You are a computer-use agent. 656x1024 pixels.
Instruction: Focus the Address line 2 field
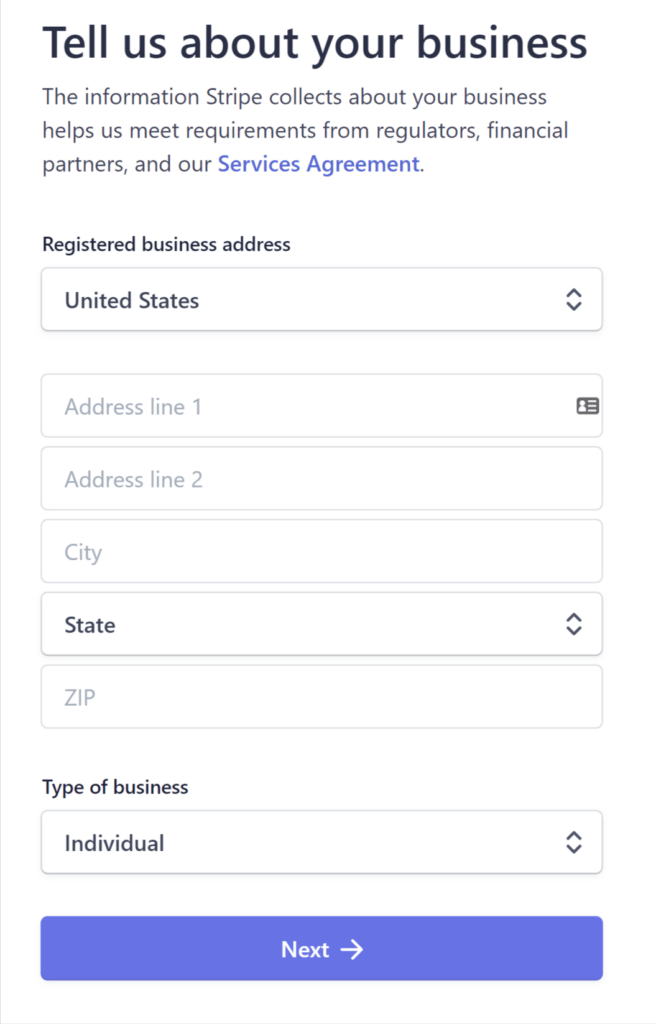[321, 479]
